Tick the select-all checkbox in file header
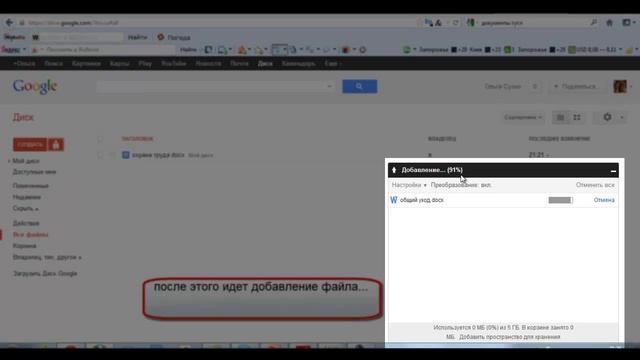Viewport: 640px width, 360px height. 100,139
